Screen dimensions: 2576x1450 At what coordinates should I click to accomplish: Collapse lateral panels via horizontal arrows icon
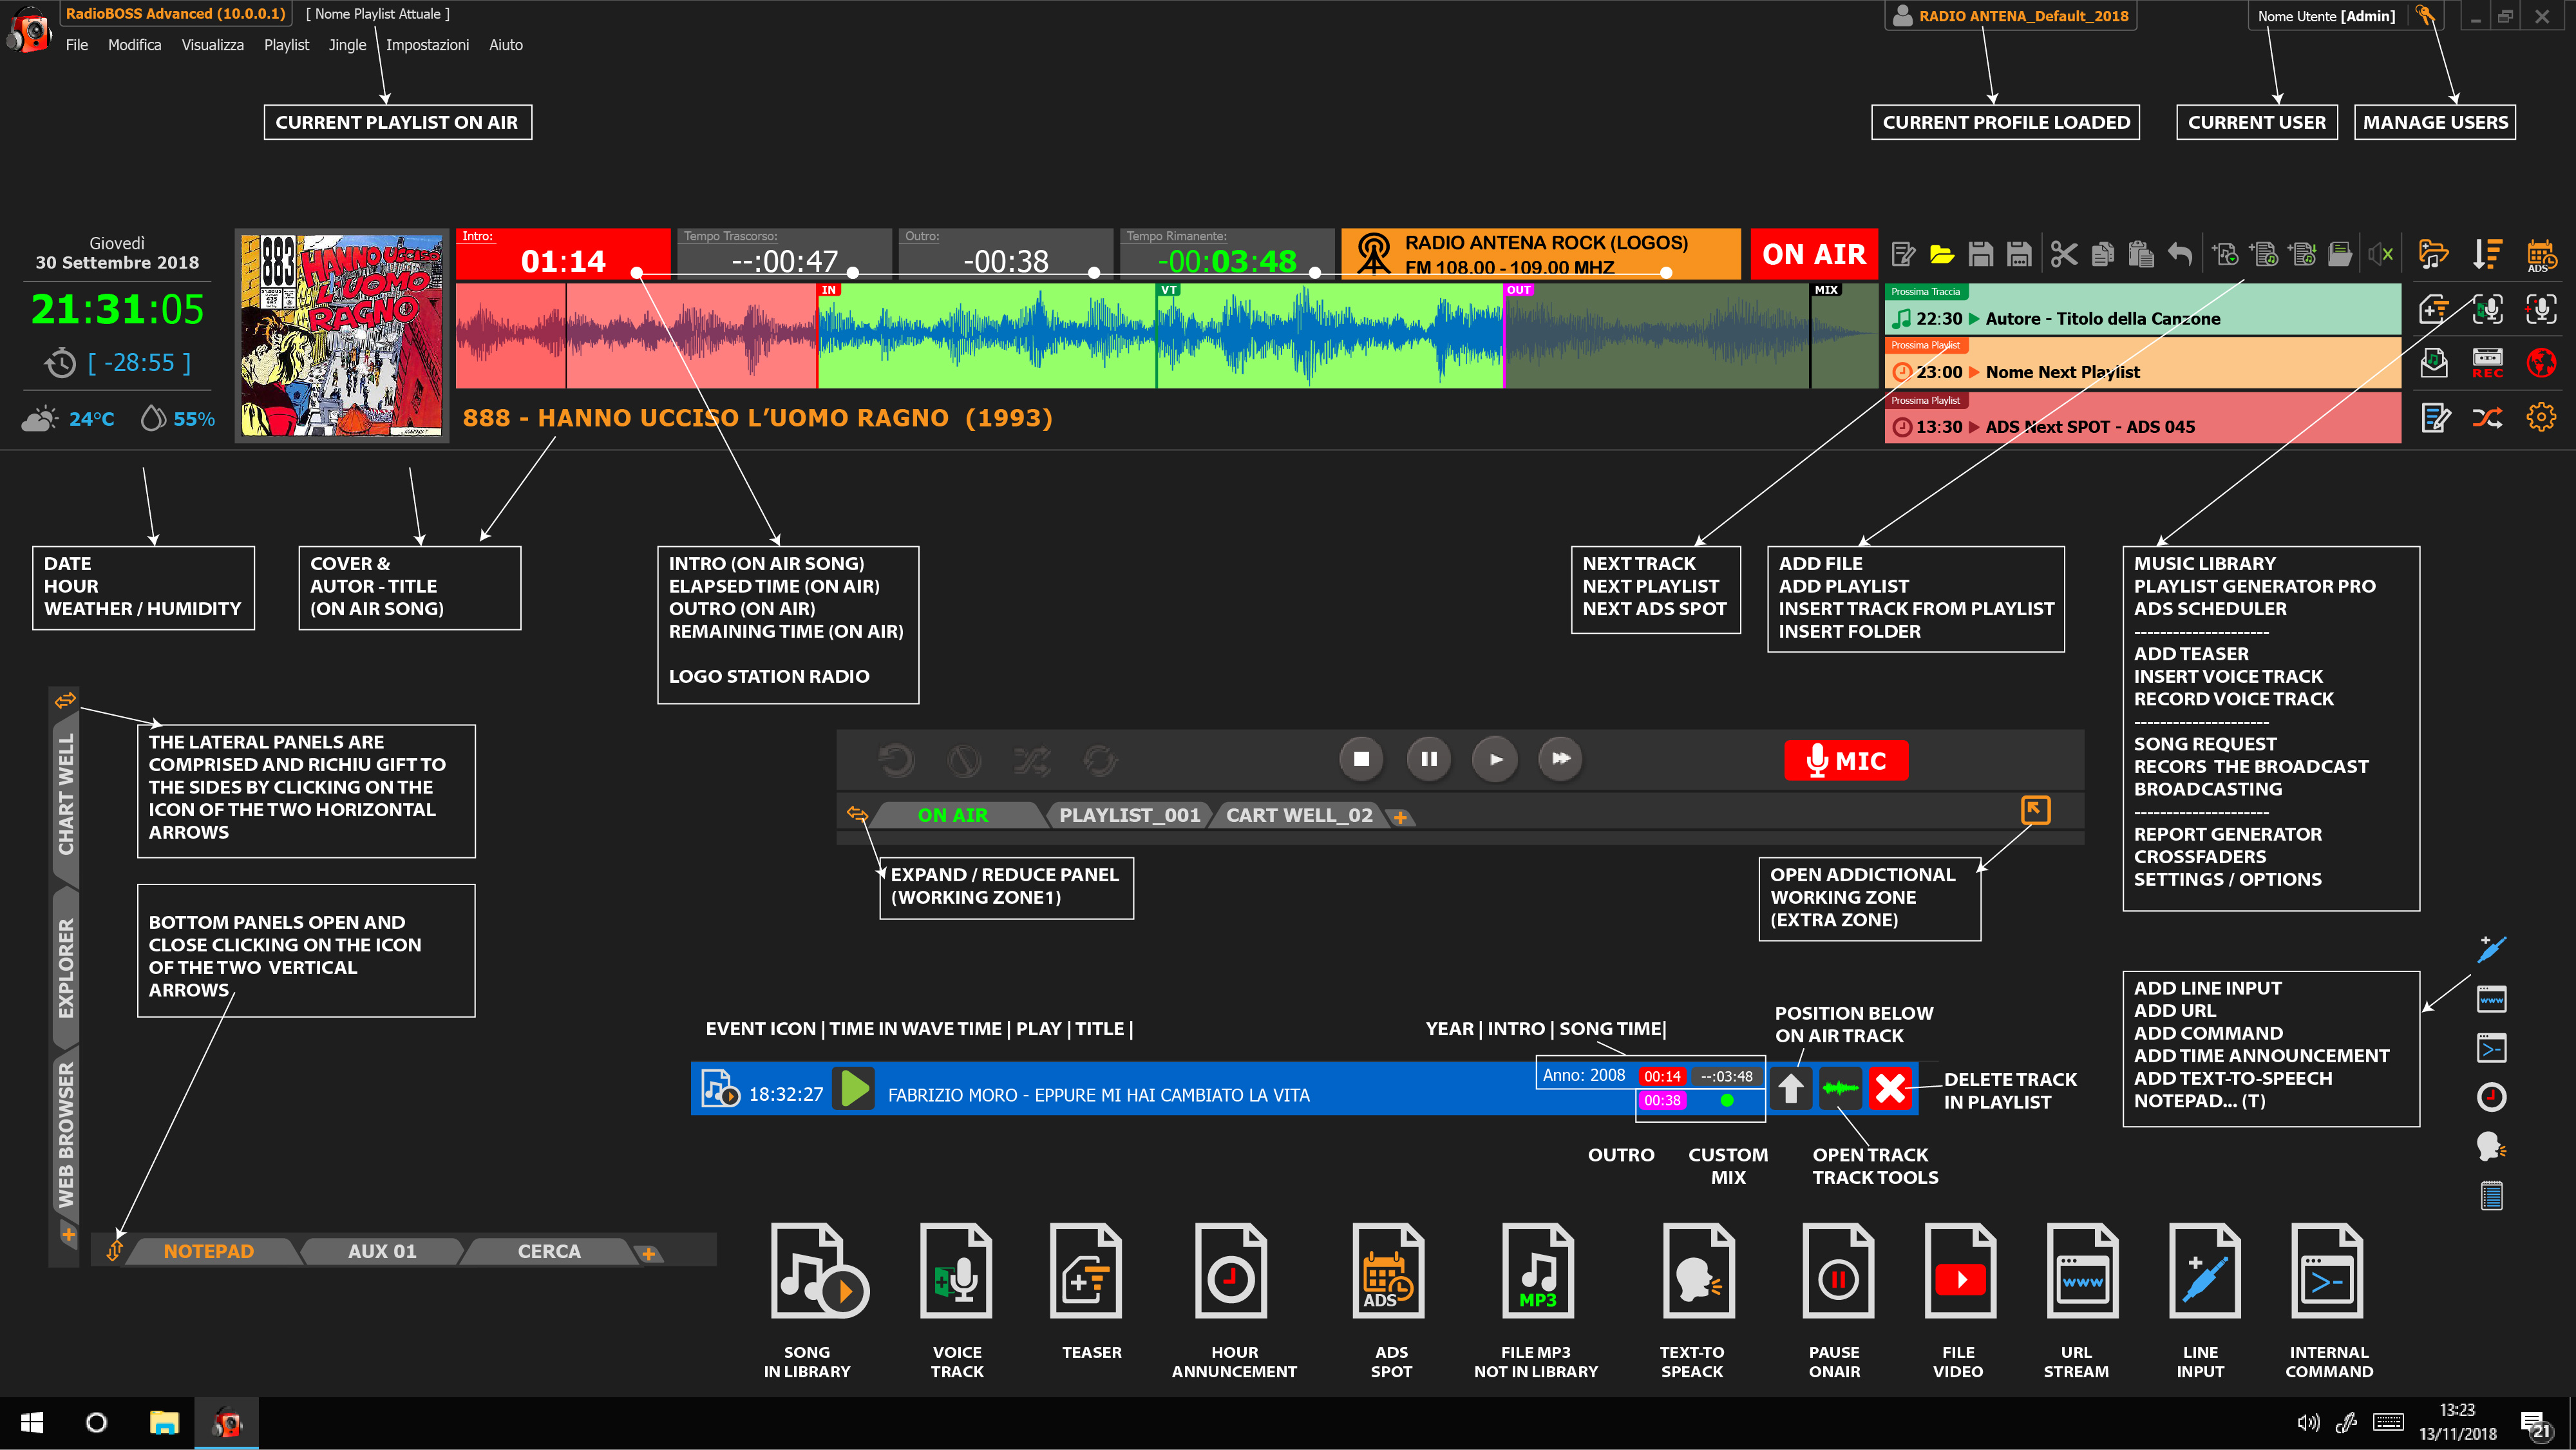tap(65, 700)
